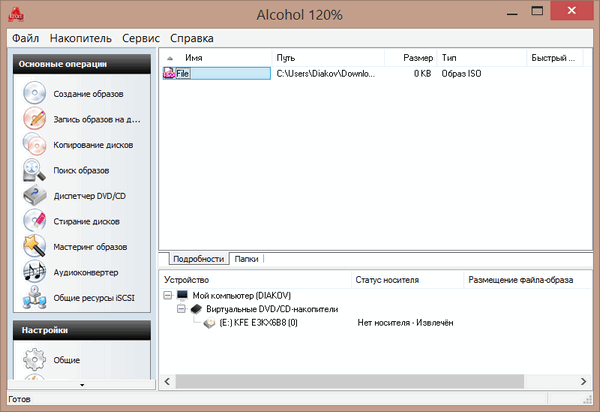Click the drive E: disc icon

click(210, 323)
